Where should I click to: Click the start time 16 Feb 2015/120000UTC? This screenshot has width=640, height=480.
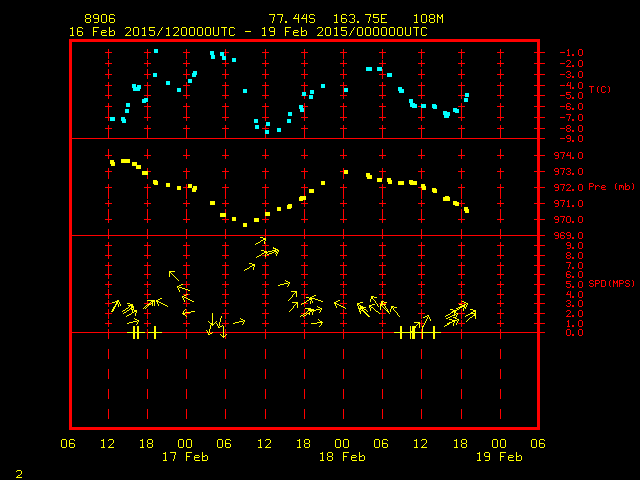point(152,32)
